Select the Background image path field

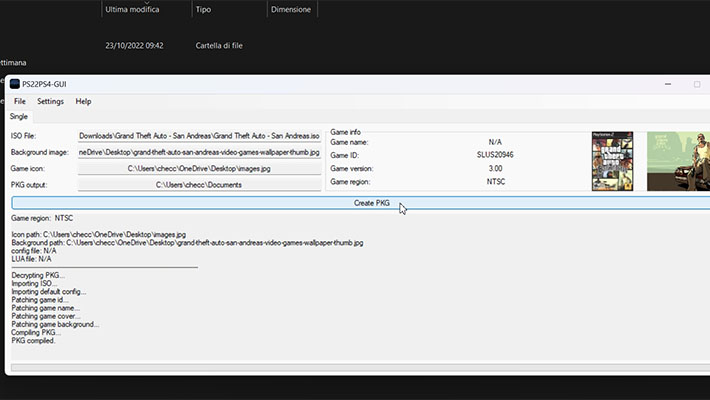[x=199, y=152]
